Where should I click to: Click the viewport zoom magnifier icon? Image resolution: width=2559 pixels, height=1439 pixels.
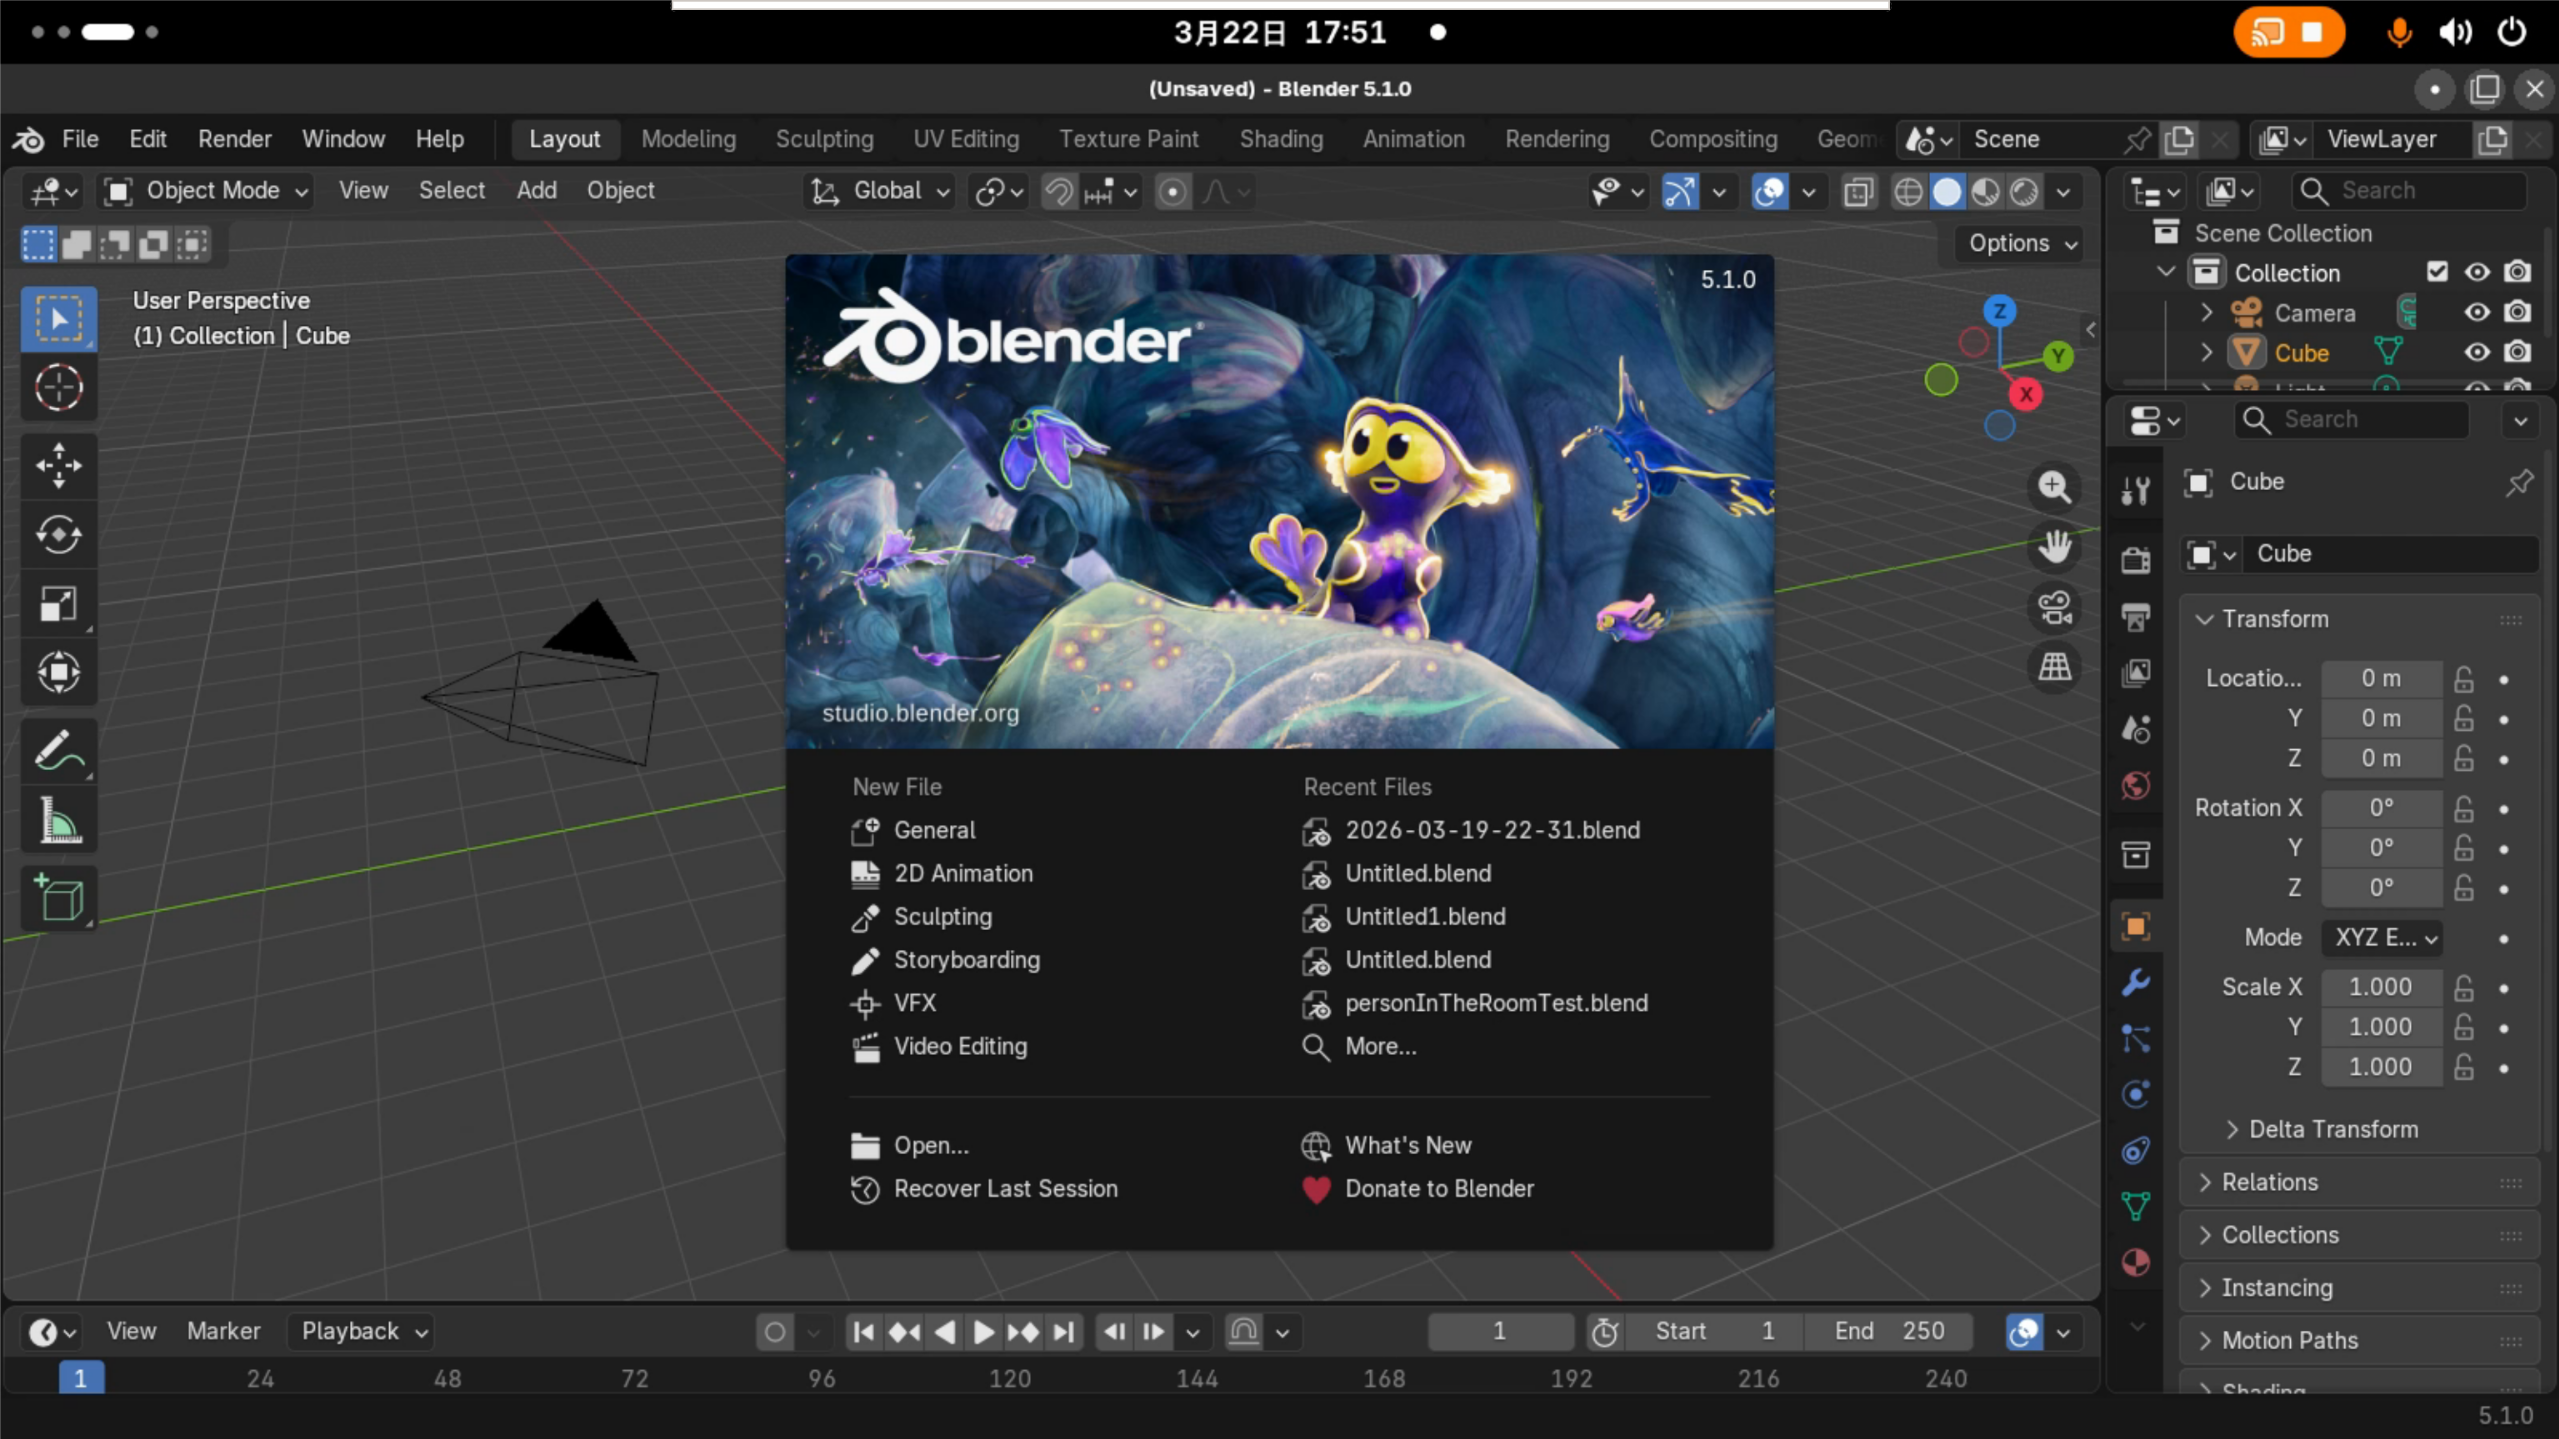(x=2054, y=487)
